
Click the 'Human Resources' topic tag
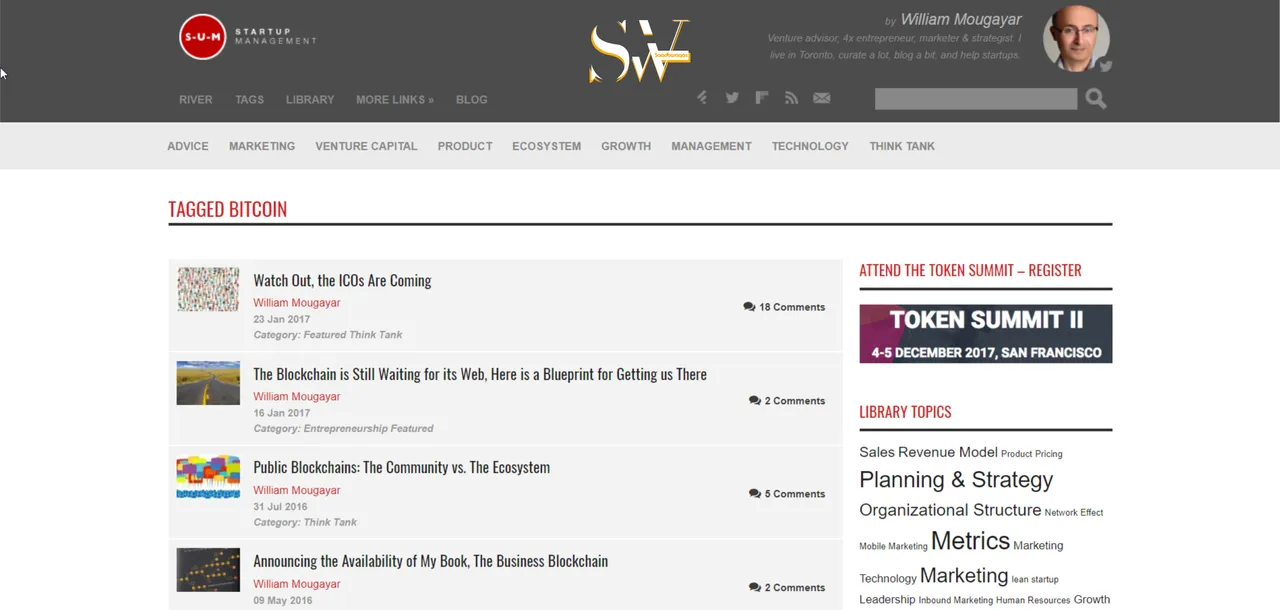click(x=1033, y=601)
